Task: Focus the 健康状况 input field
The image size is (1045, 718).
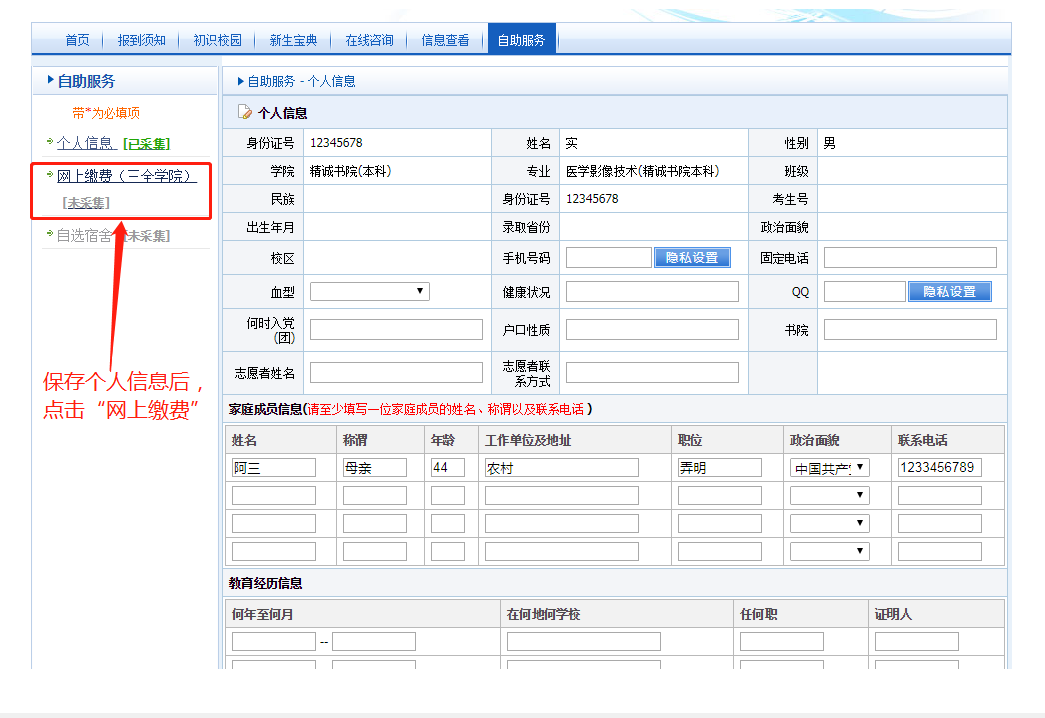Action: tap(652, 291)
